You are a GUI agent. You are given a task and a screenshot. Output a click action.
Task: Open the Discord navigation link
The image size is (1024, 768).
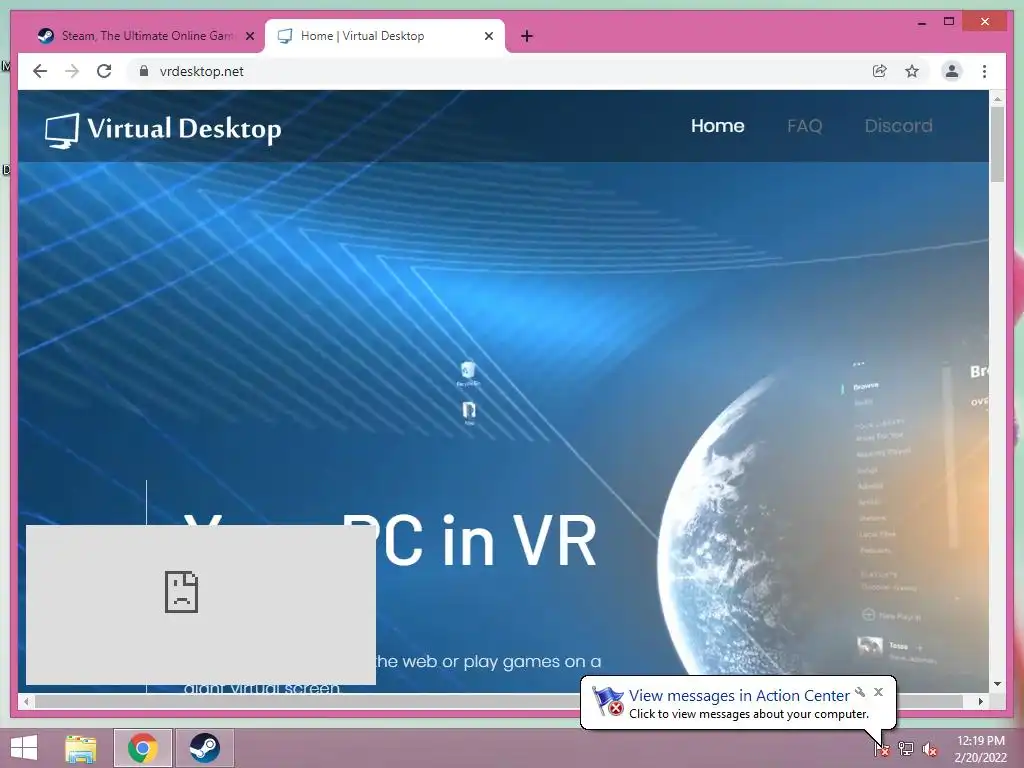[x=898, y=125]
